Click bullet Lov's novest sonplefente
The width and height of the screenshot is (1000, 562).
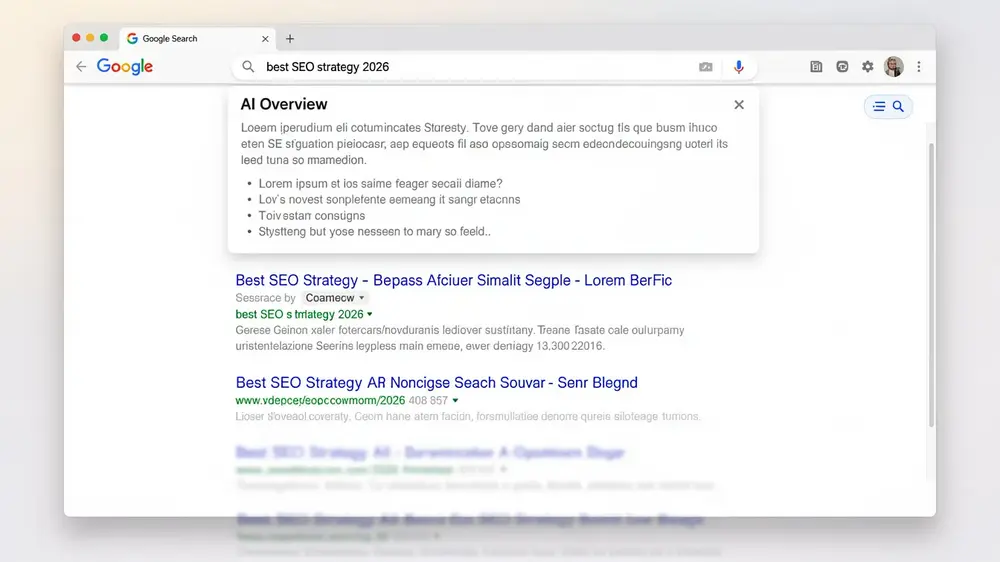pos(389,200)
